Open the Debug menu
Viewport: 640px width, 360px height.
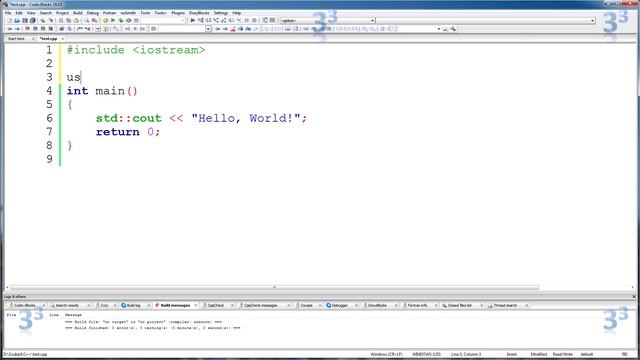point(93,13)
